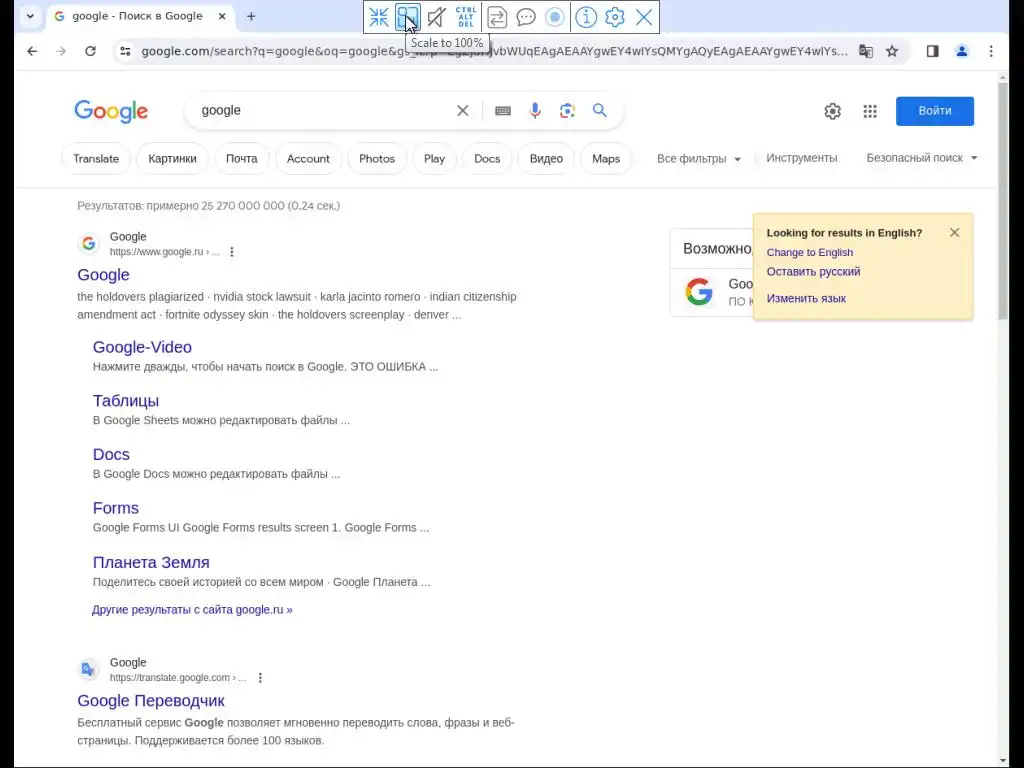This screenshot has height=768, width=1024.
Task: Open three-dot menu for translate.google.com result
Action: 260,678
